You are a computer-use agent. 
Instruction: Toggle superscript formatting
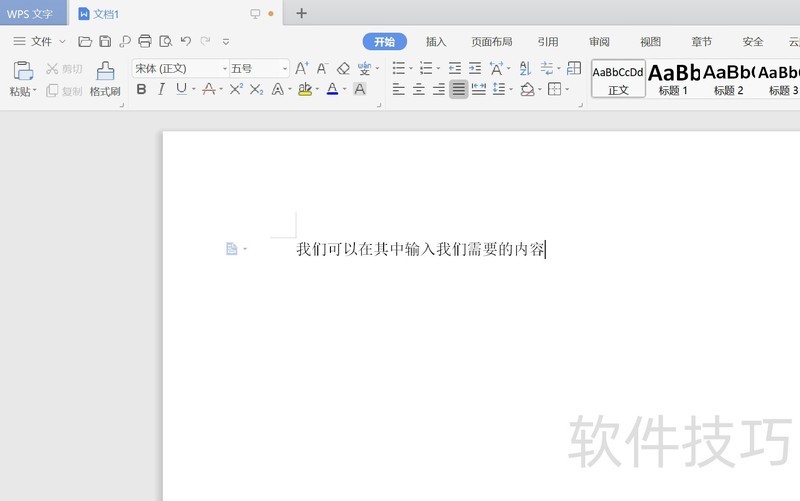pos(236,89)
